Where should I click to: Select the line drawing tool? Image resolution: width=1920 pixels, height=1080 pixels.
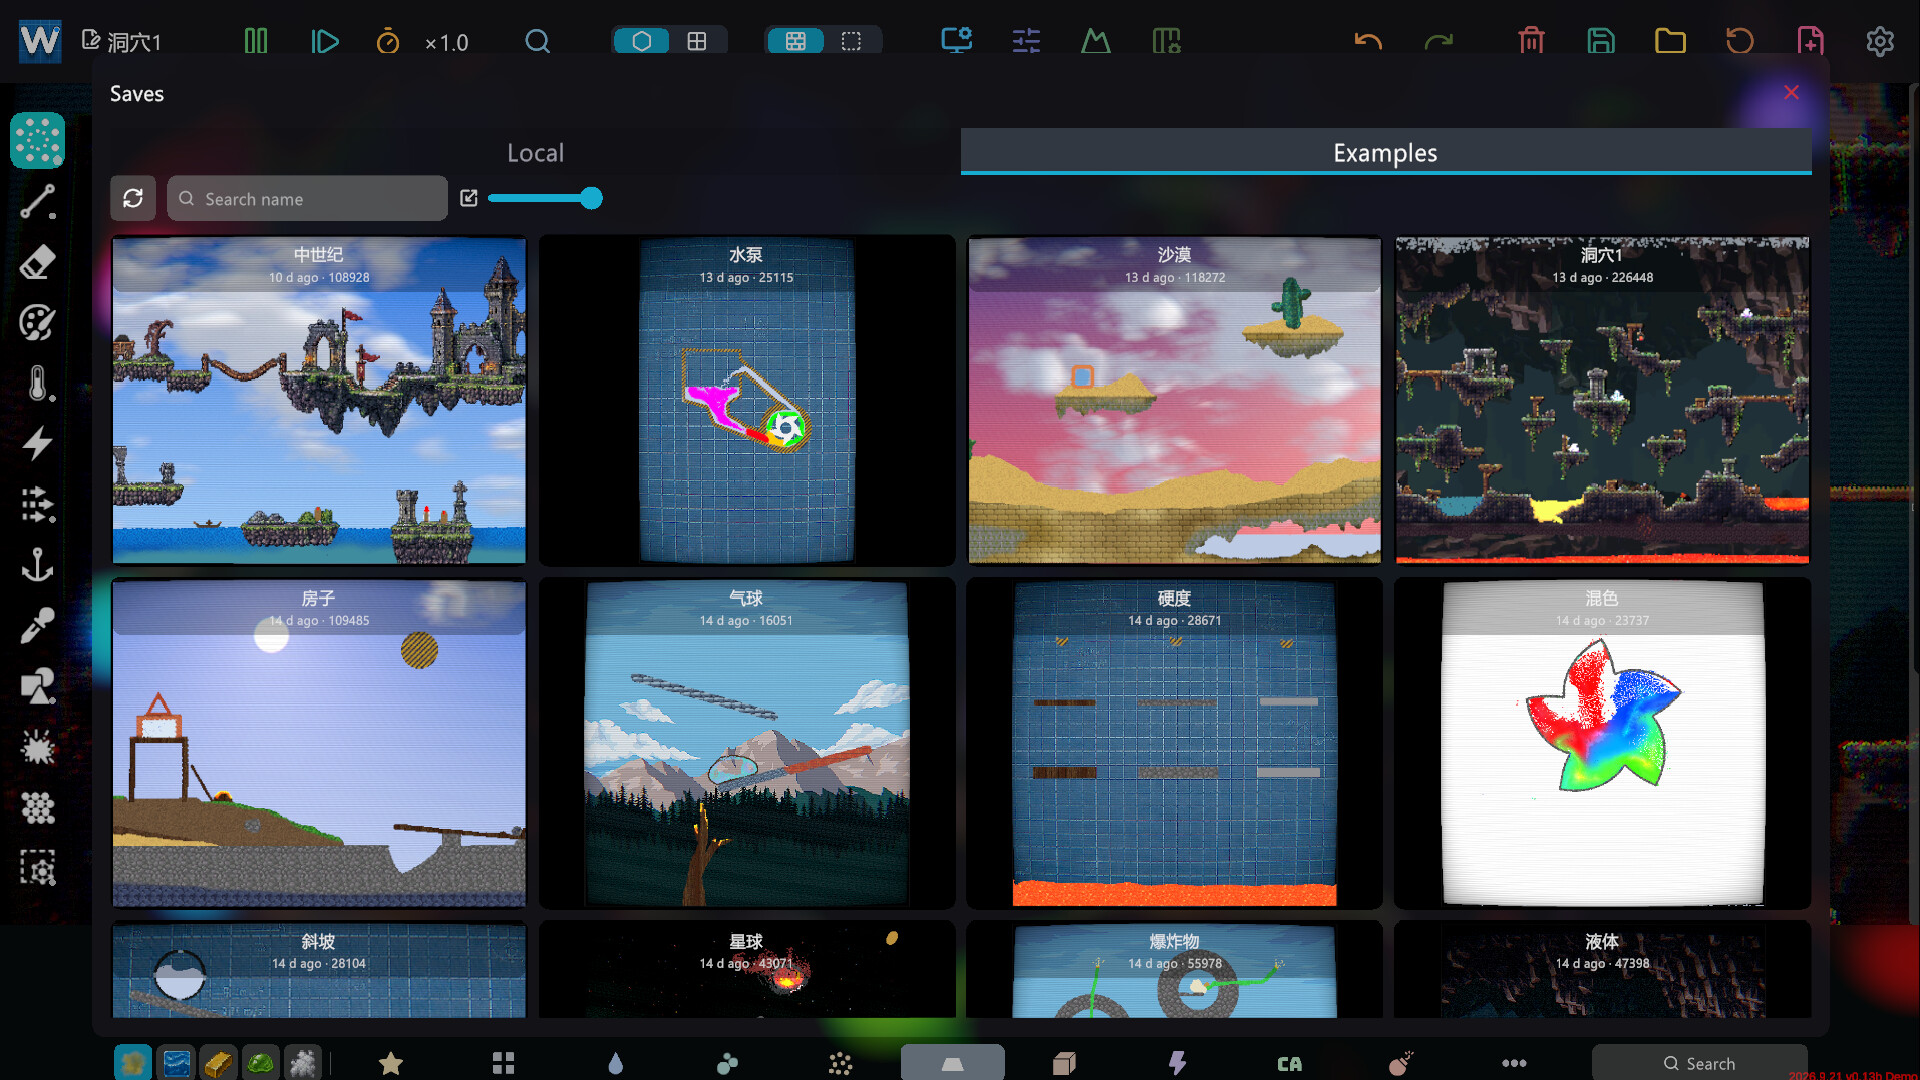(x=38, y=202)
